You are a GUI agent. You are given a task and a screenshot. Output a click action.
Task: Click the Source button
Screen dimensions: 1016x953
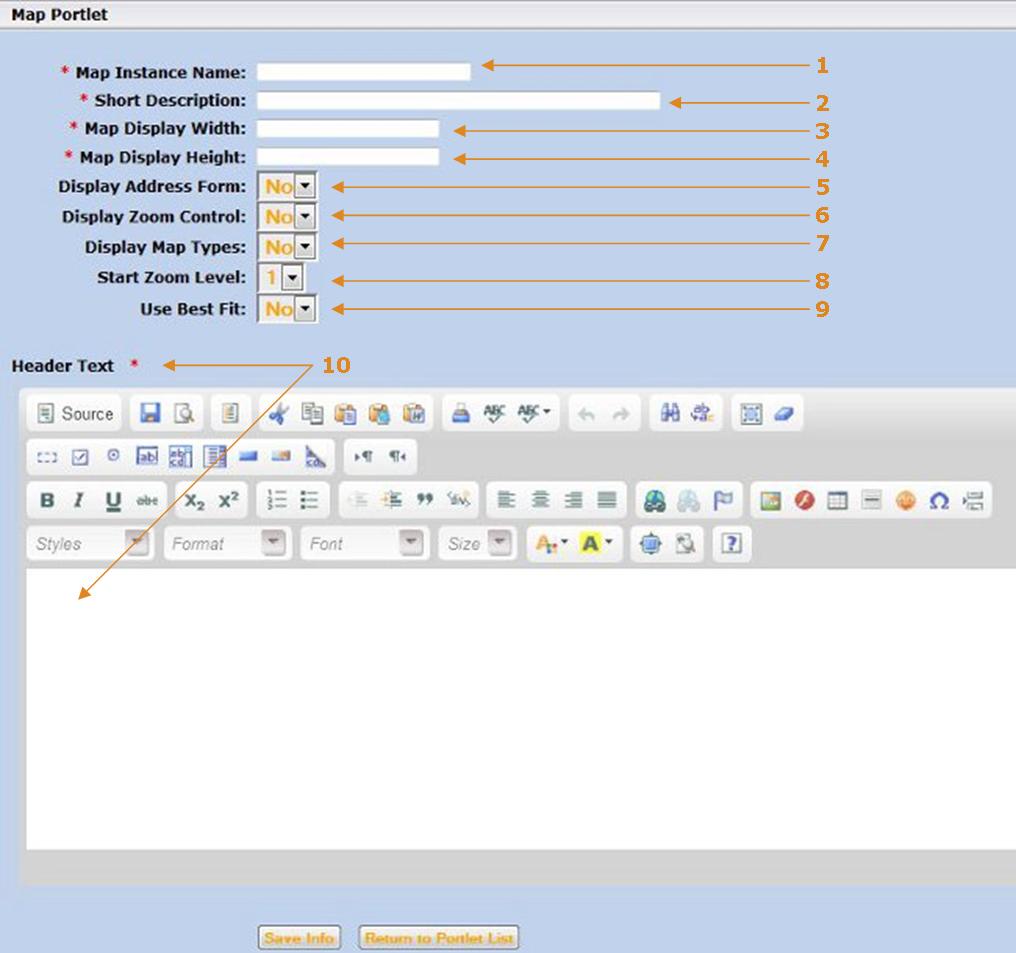click(x=75, y=413)
